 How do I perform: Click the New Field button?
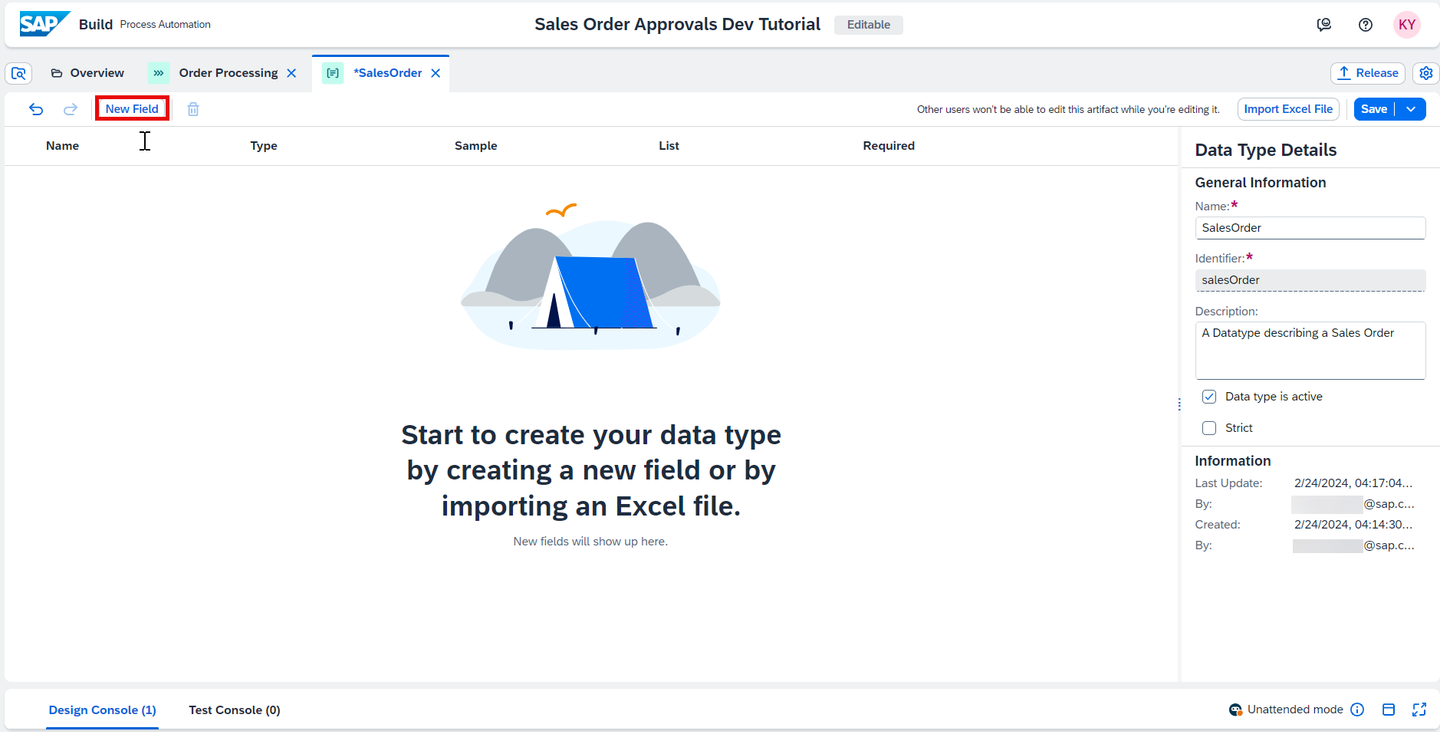point(132,109)
